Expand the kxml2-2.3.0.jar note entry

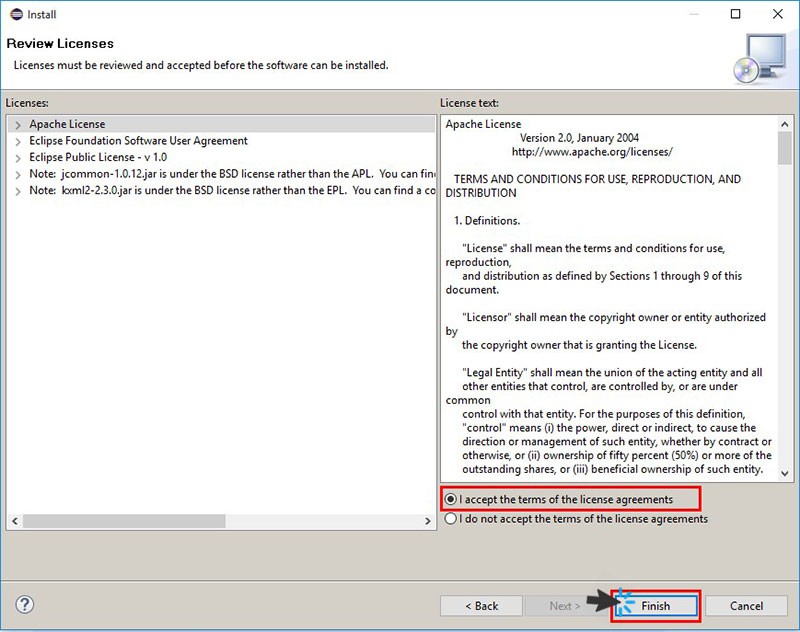point(18,190)
